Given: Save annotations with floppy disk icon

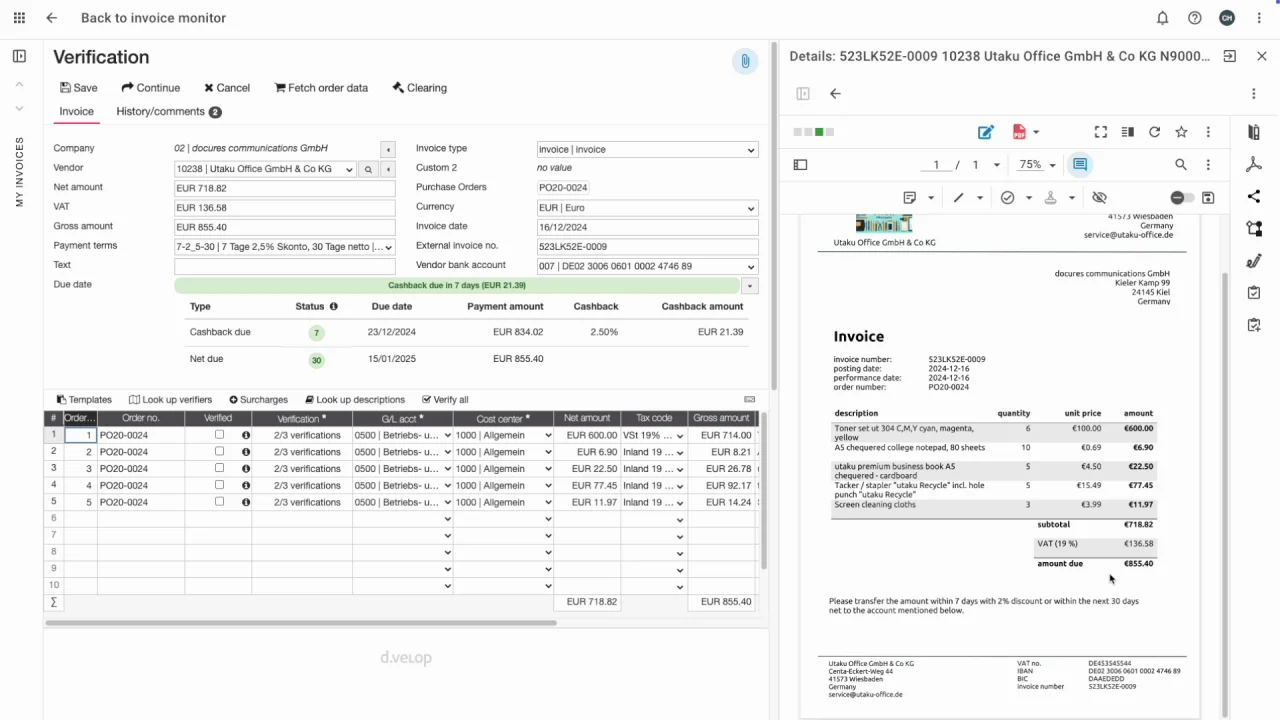Looking at the screenshot, I should point(1208,198).
